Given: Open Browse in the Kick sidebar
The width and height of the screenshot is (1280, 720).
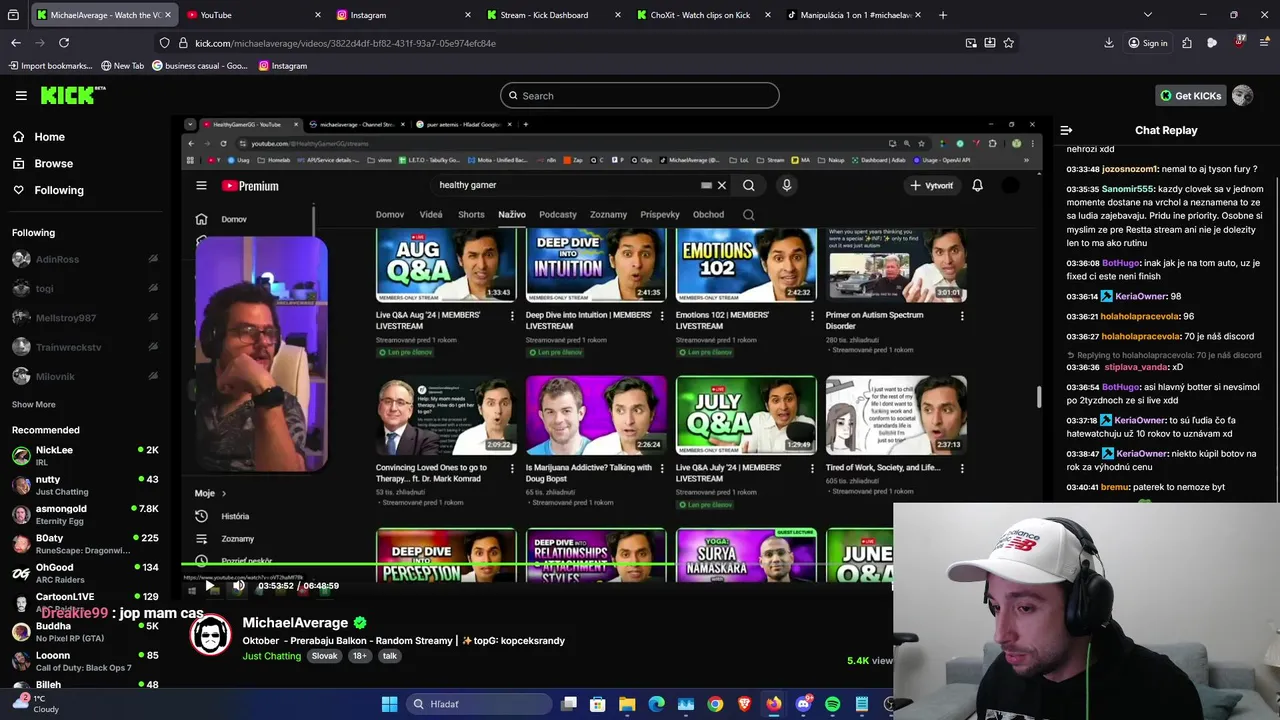Looking at the screenshot, I should click(43, 163).
